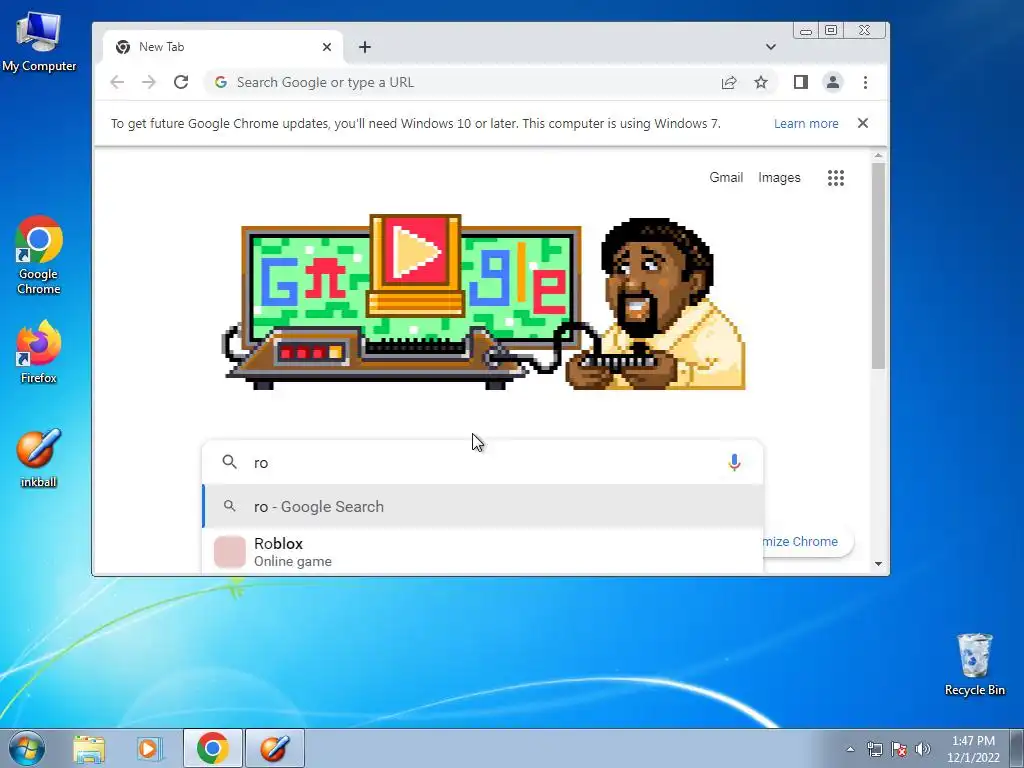1024x768 pixels.
Task: Open the Images link
Action: click(779, 178)
